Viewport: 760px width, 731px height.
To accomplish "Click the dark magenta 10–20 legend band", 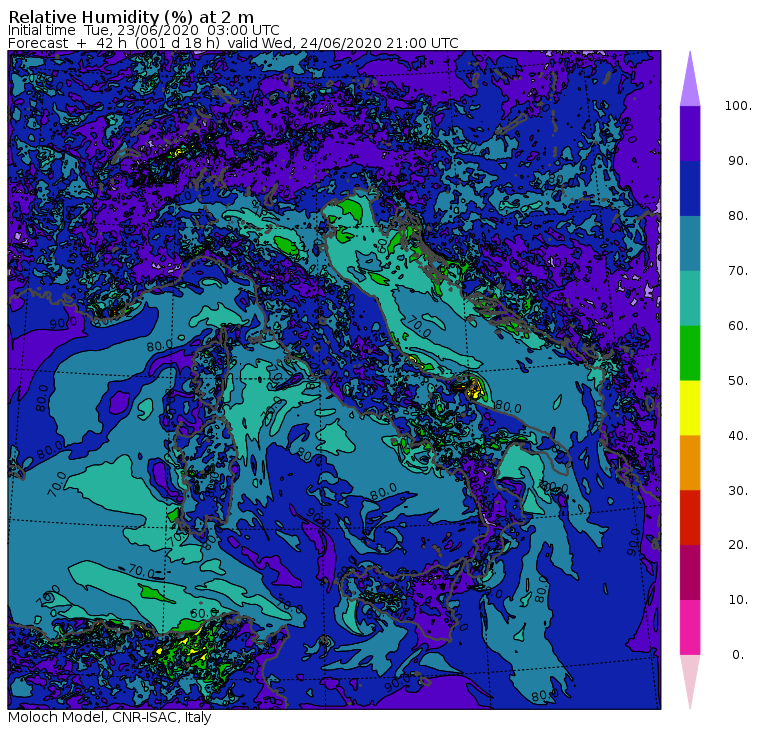I will (x=690, y=572).
